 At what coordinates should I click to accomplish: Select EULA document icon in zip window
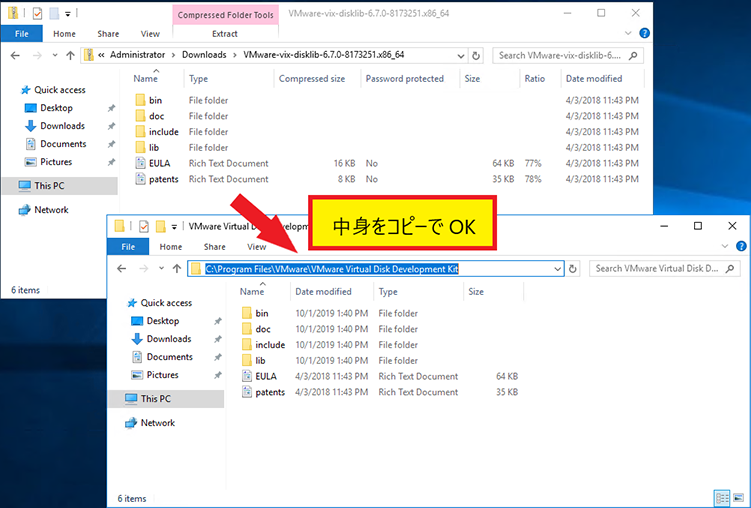point(140,163)
